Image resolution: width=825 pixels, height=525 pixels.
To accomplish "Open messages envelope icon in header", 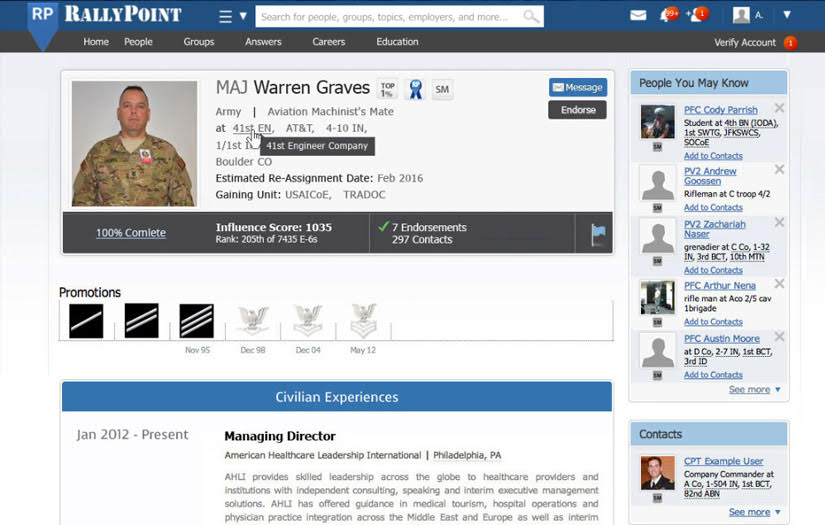I will pos(638,15).
